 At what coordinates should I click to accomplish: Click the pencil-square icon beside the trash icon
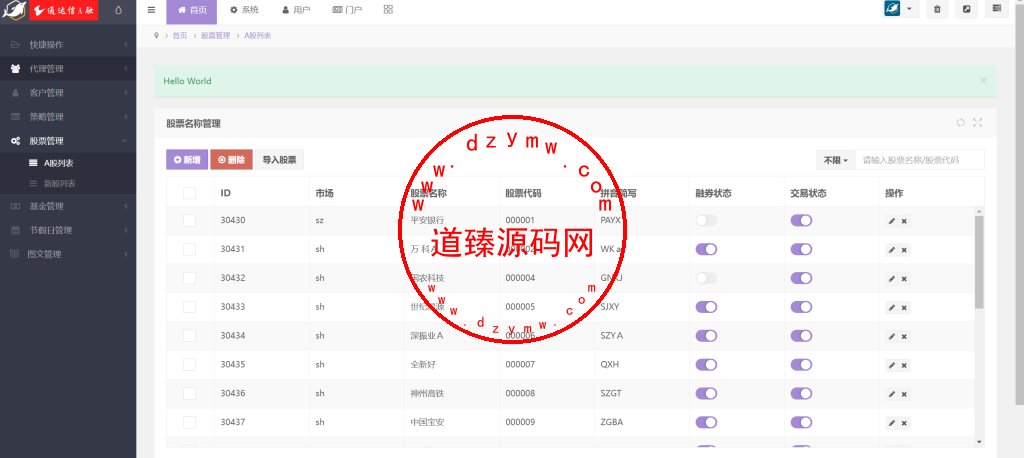tap(967, 9)
